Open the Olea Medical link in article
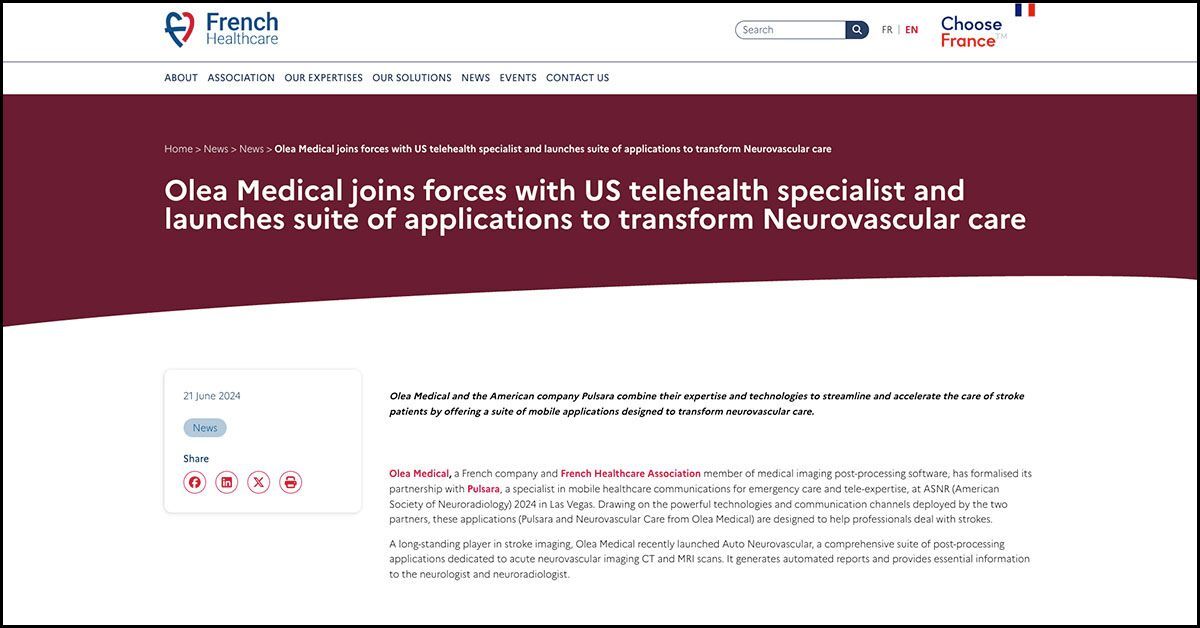This screenshot has height=628, width=1200. [x=419, y=473]
